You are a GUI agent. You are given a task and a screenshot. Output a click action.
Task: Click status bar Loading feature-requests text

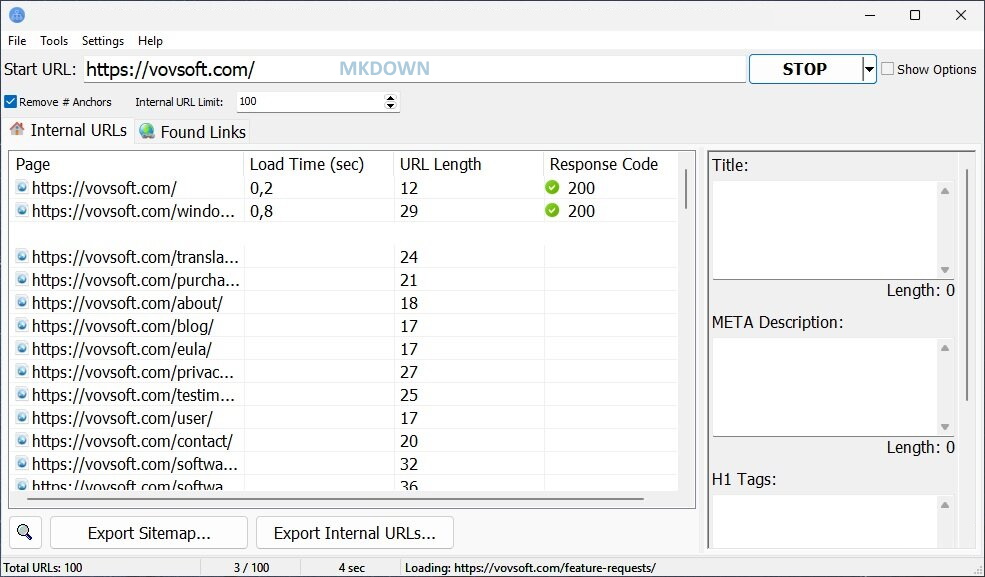[530, 568]
